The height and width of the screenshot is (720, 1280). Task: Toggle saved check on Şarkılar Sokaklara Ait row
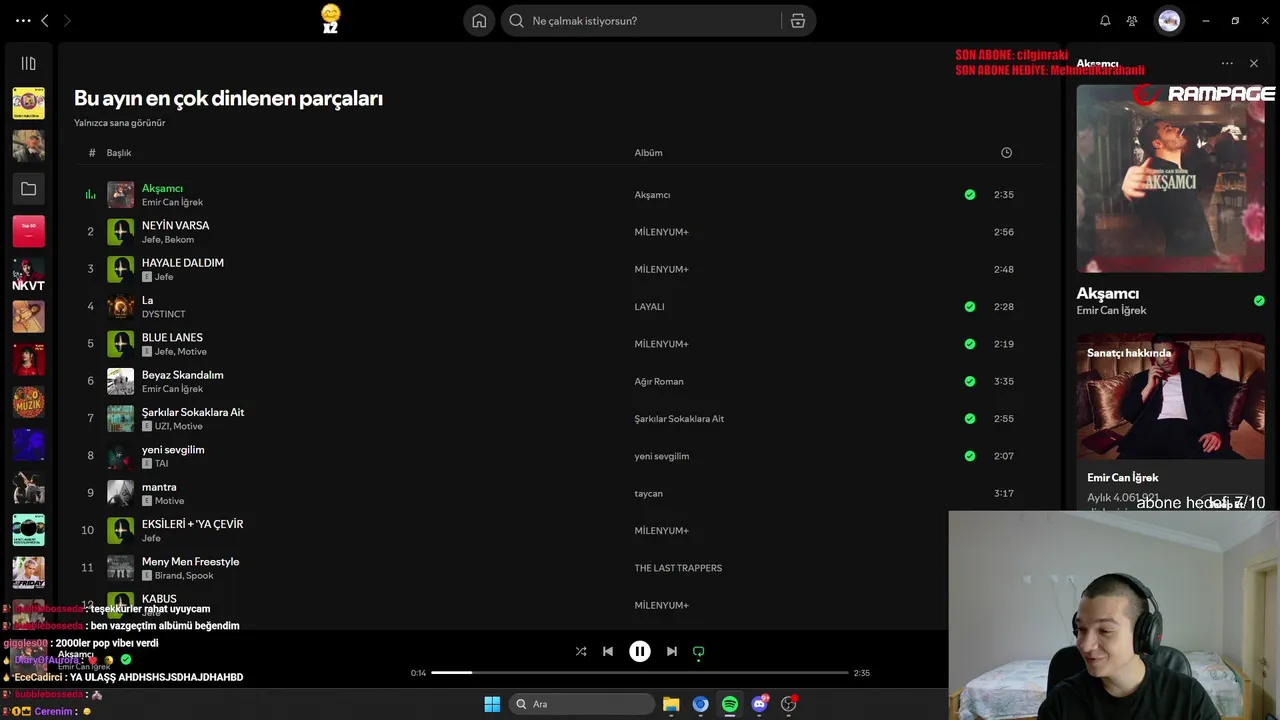coord(970,419)
